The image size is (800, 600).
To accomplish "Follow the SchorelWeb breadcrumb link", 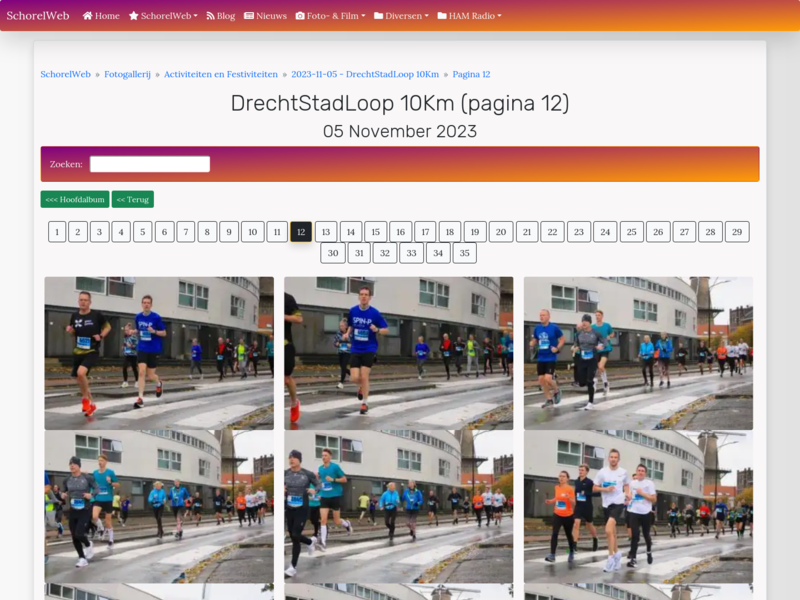I will tap(65, 74).
